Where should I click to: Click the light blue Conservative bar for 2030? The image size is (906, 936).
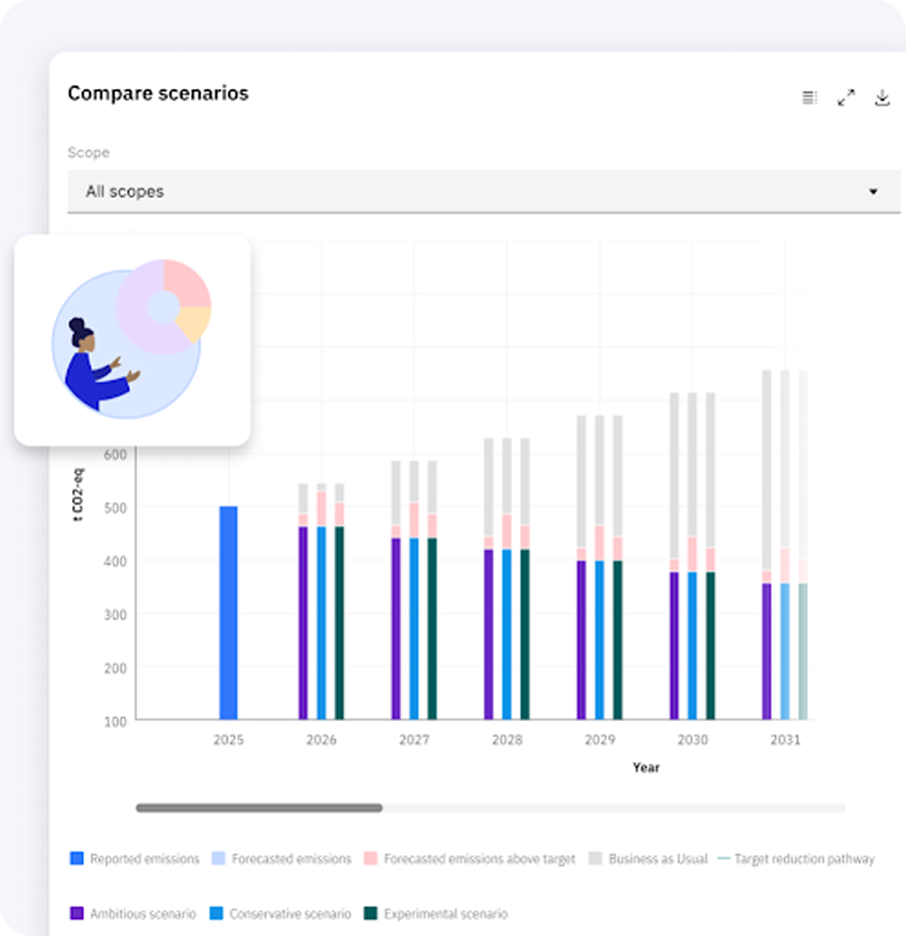coord(692,645)
